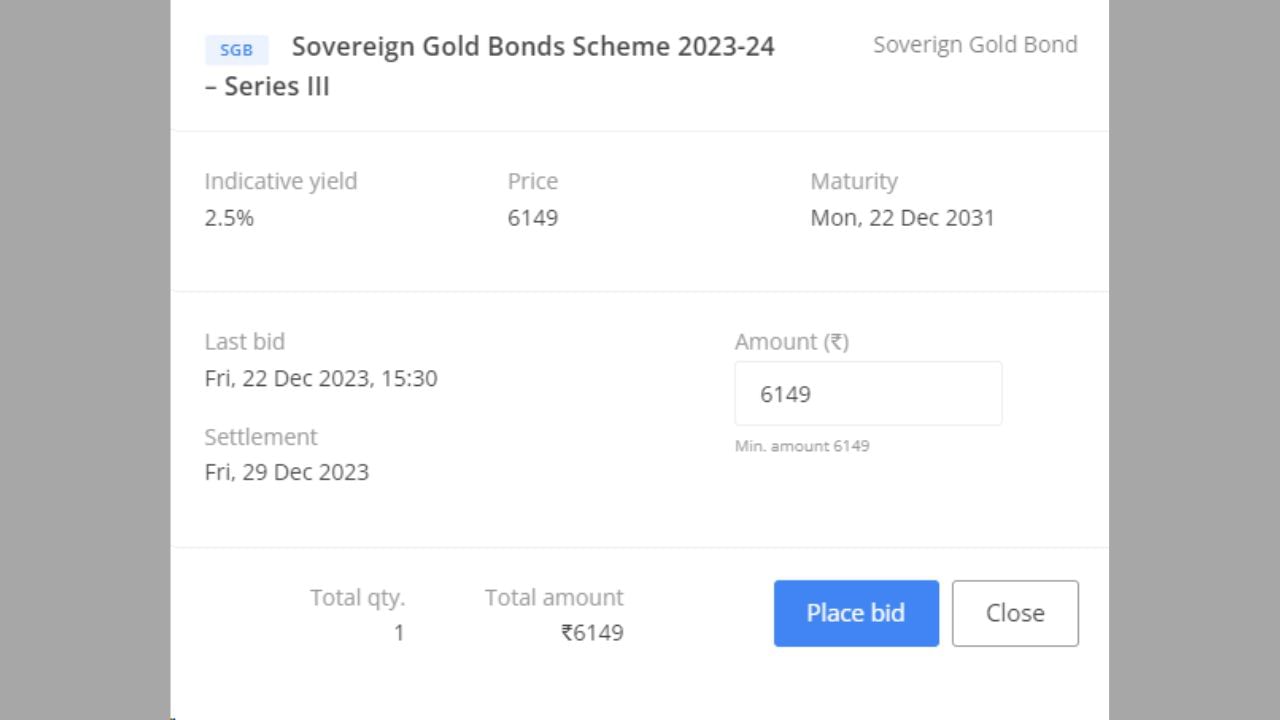This screenshot has width=1280, height=720.
Task: Select the ₹6149 total amount value
Action: 592,633
